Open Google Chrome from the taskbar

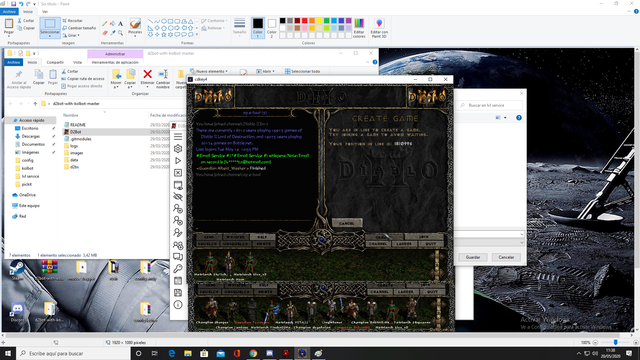coord(253,353)
